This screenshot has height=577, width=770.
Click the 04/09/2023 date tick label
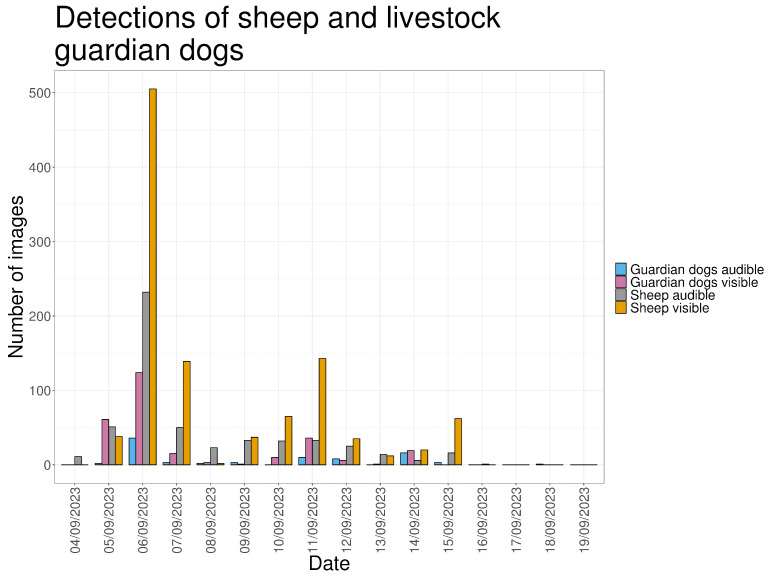click(75, 520)
